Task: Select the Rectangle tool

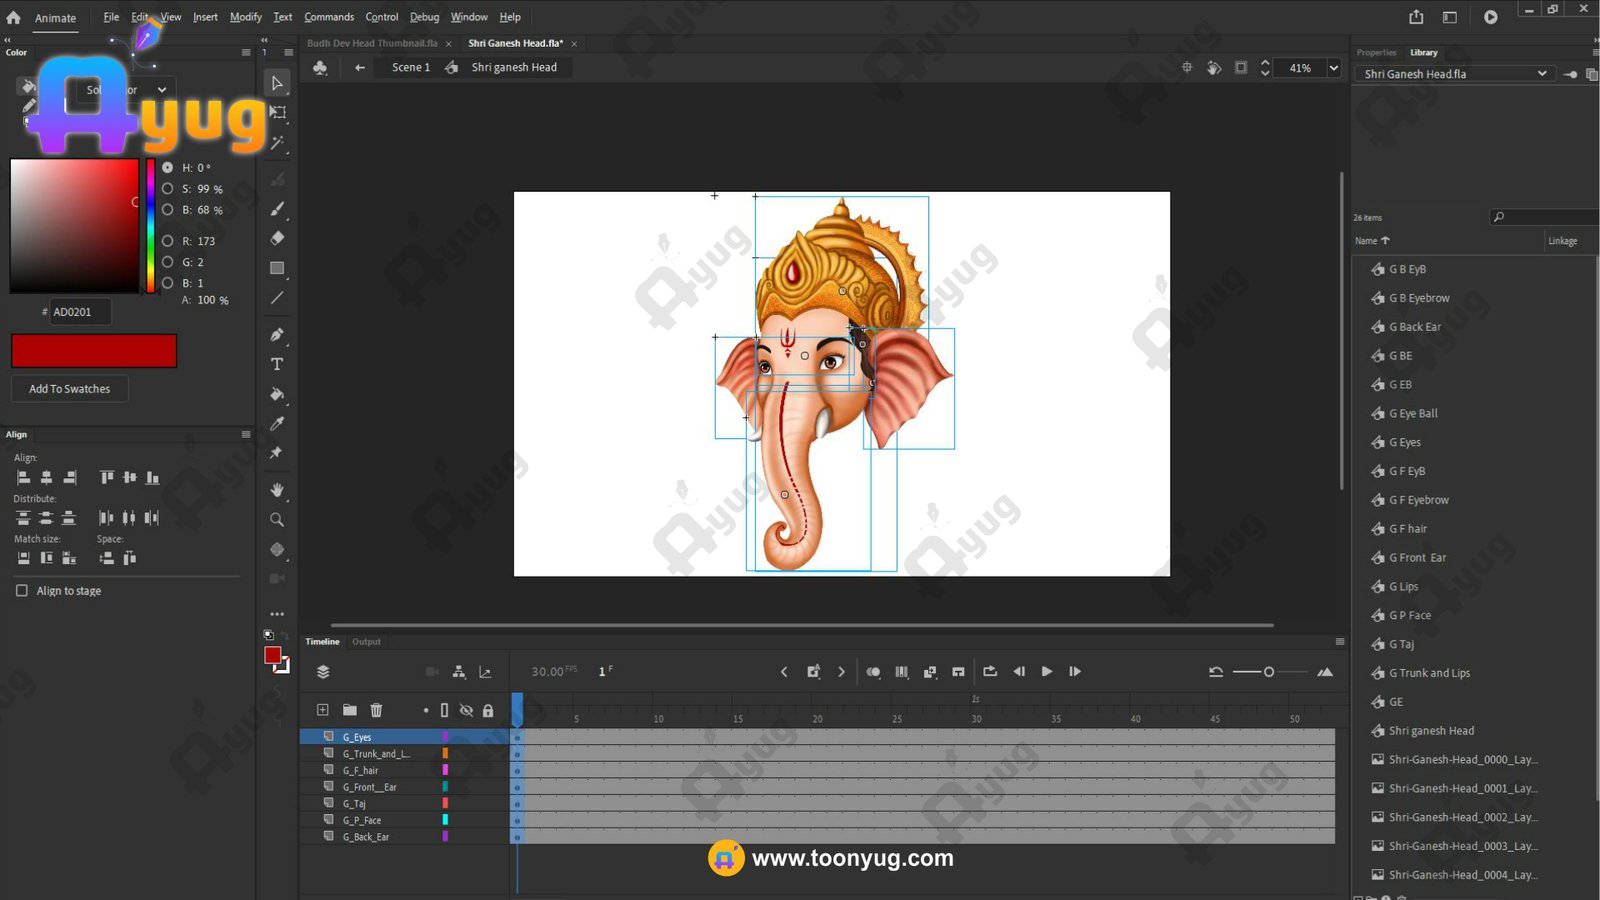Action: point(278,268)
